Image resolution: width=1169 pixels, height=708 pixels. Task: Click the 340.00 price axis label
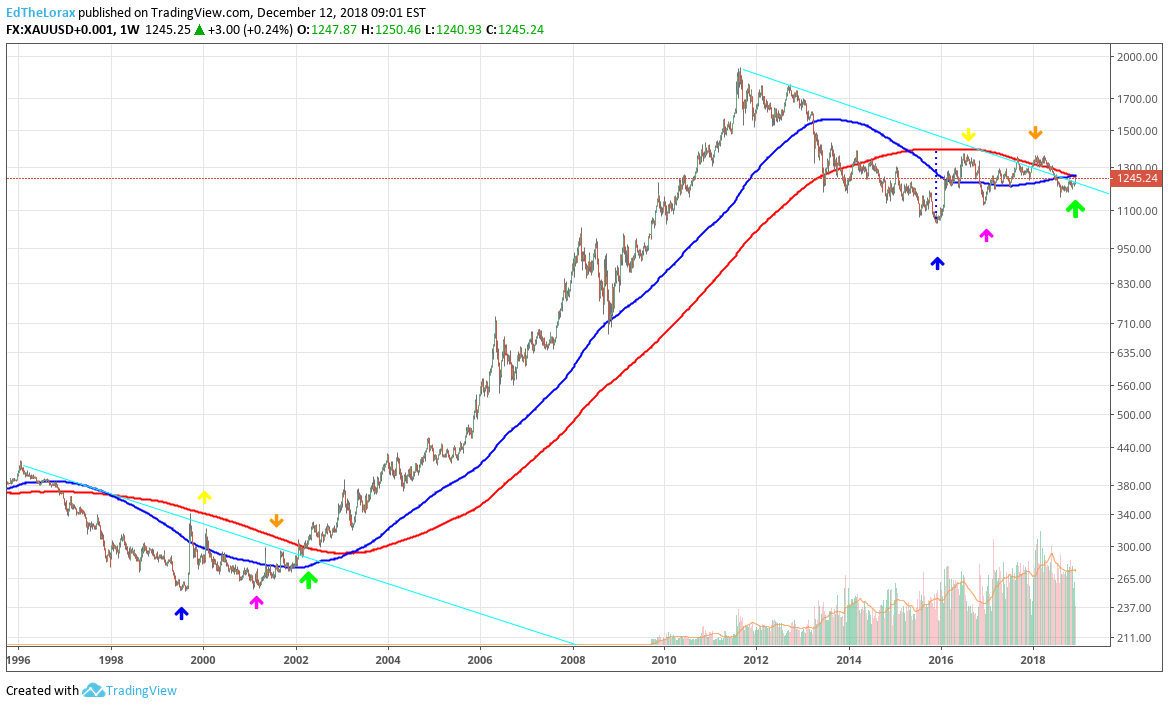pos(1137,515)
